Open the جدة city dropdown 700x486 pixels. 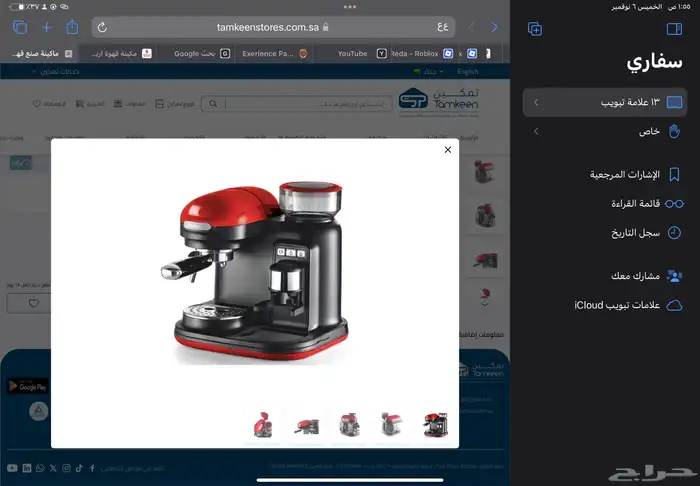428,71
